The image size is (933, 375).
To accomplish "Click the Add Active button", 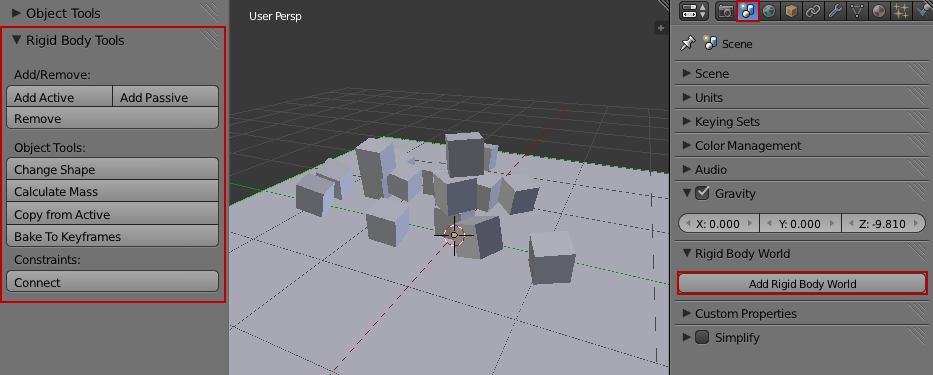I will click(x=59, y=96).
